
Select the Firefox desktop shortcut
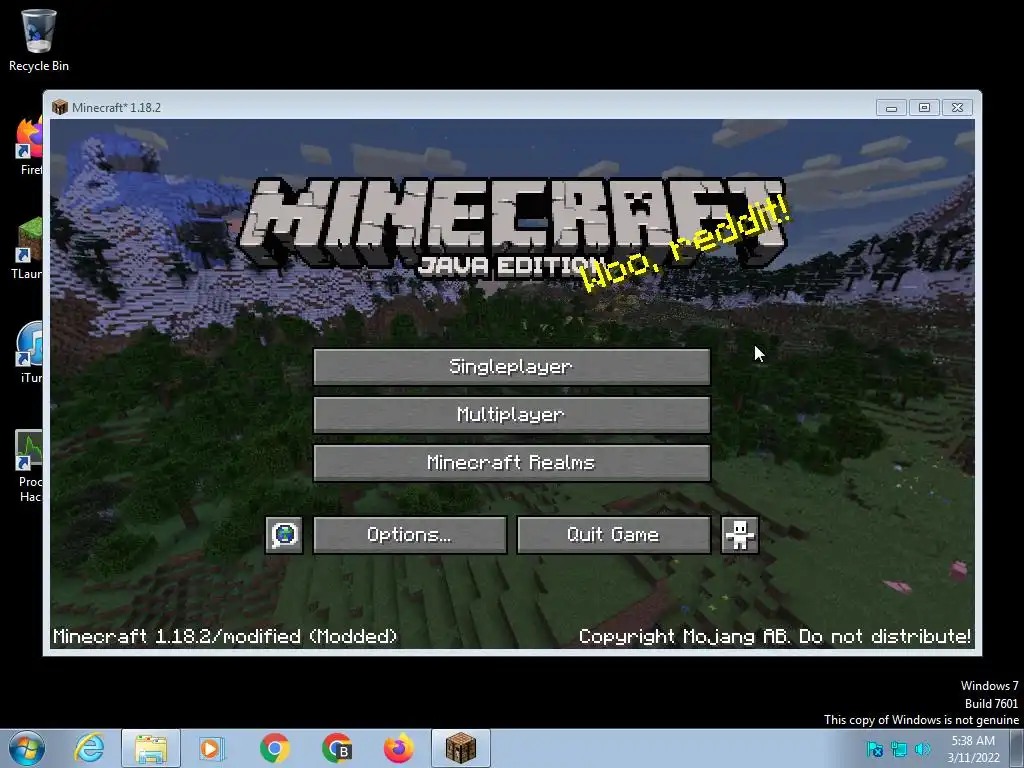click(x=29, y=146)
